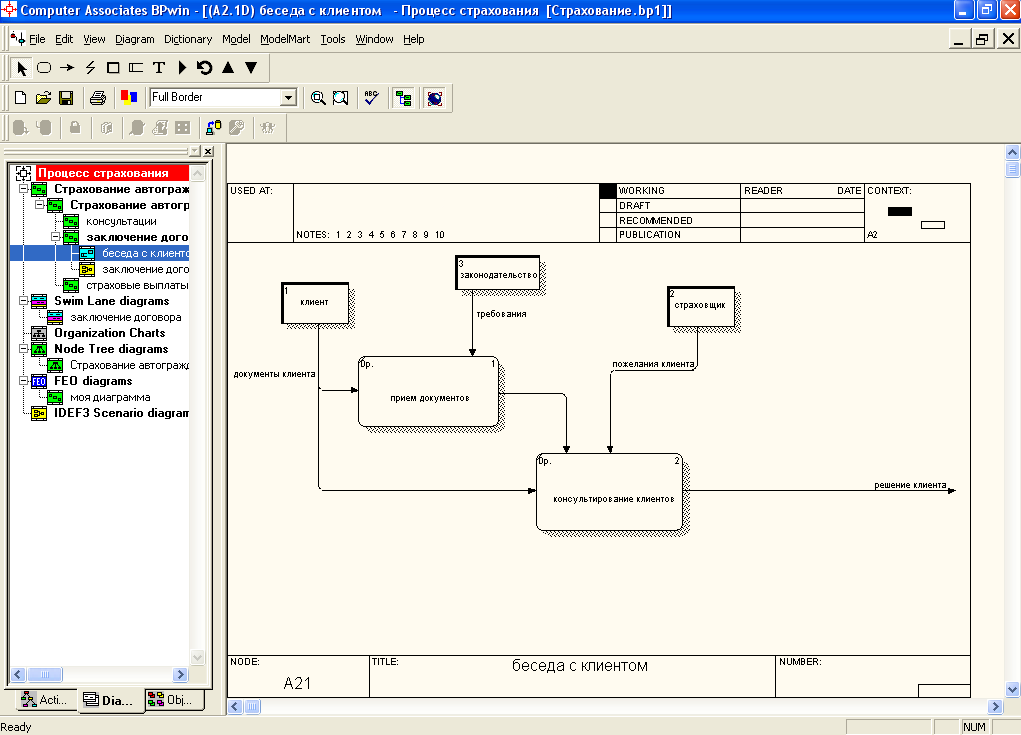Click the Organization Charts tree icon
The image size is (1021, 735).
coord(39,333)
